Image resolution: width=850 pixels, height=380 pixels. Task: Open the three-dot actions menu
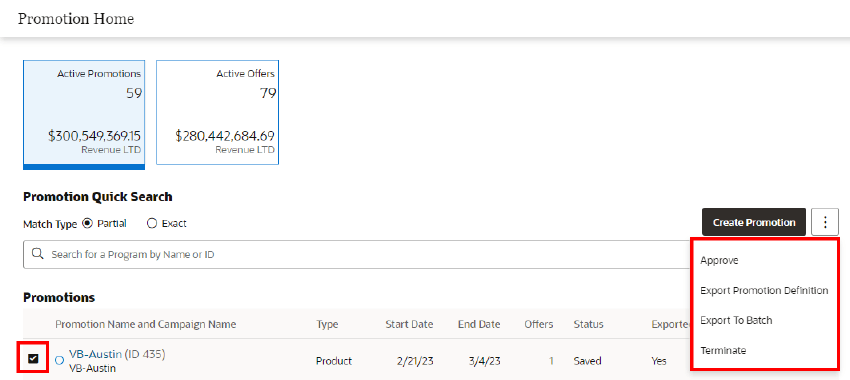click(x=825, y=222)
